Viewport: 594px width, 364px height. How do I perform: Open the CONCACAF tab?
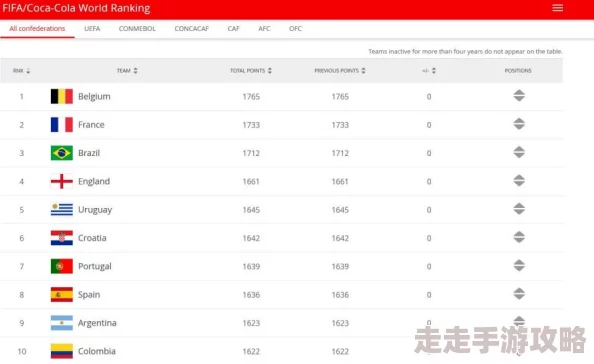[x=192, y=28]
